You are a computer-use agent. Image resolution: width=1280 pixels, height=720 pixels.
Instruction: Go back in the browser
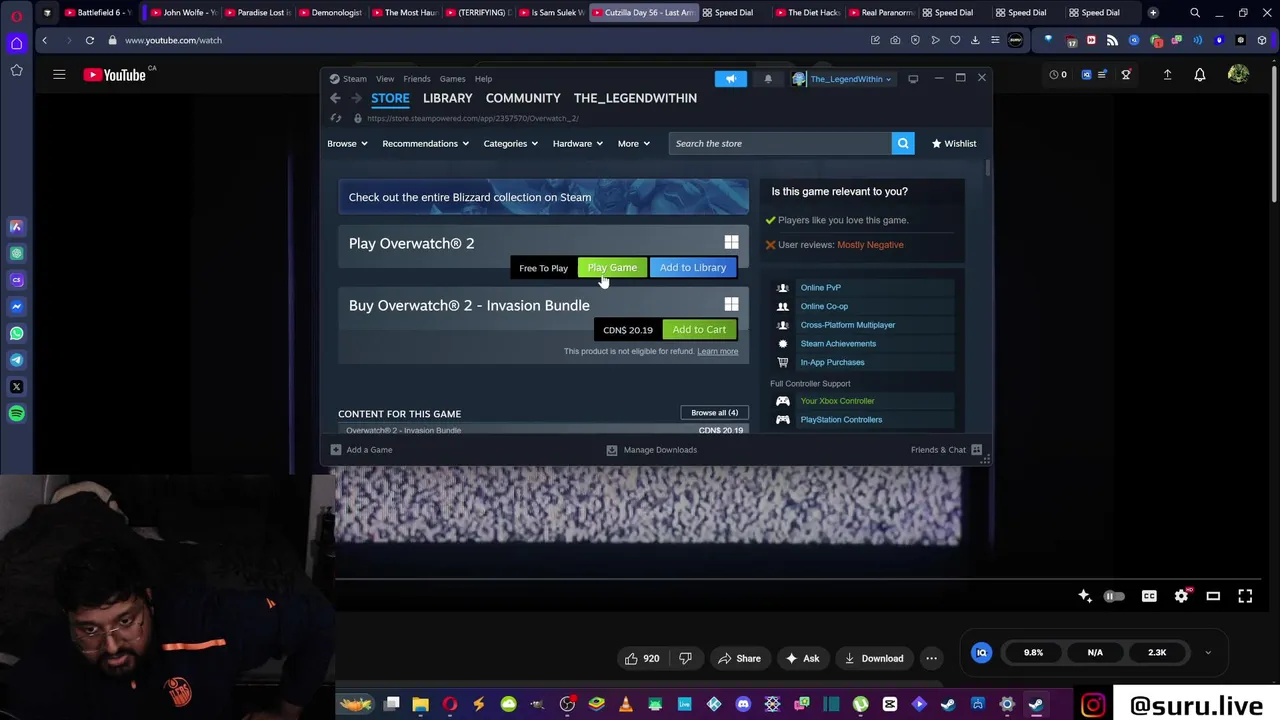click(44, 40)
